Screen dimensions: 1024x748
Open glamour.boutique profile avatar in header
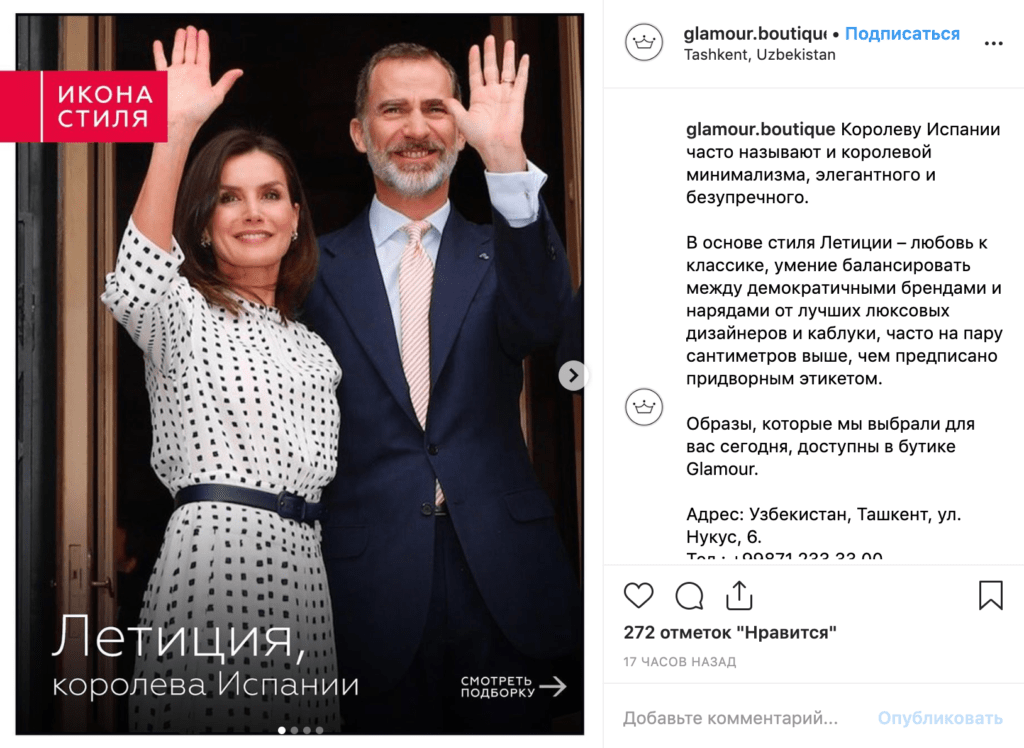tap(644, 42)
